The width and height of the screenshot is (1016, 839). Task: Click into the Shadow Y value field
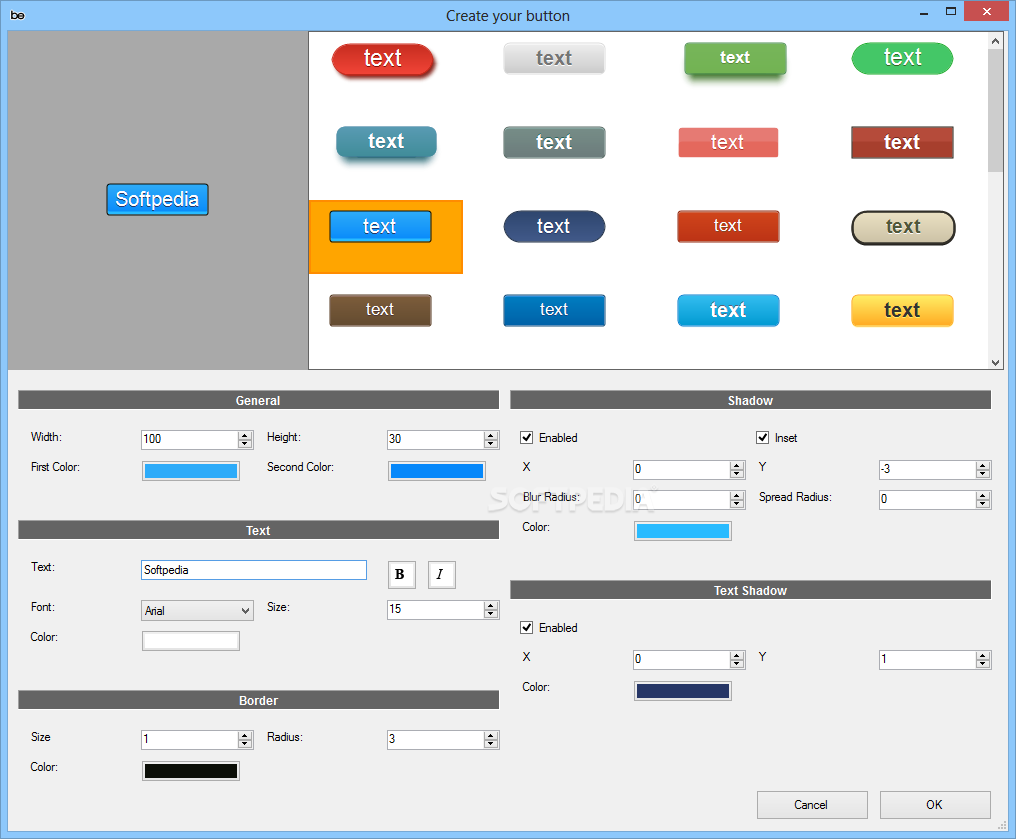[x=927, y=469]
